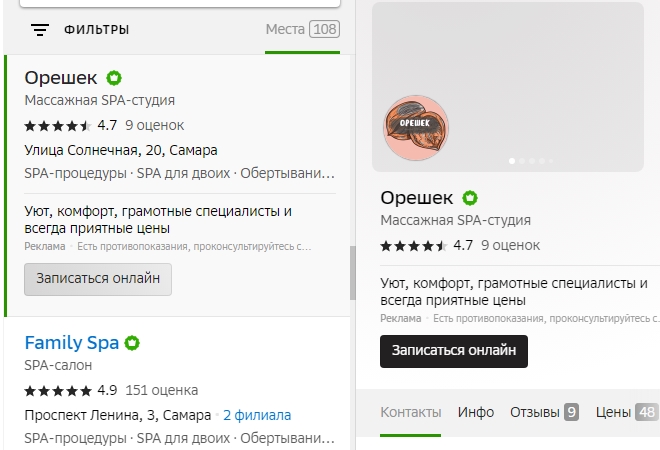Click star rating in Орешек detail card

[414, 245]
